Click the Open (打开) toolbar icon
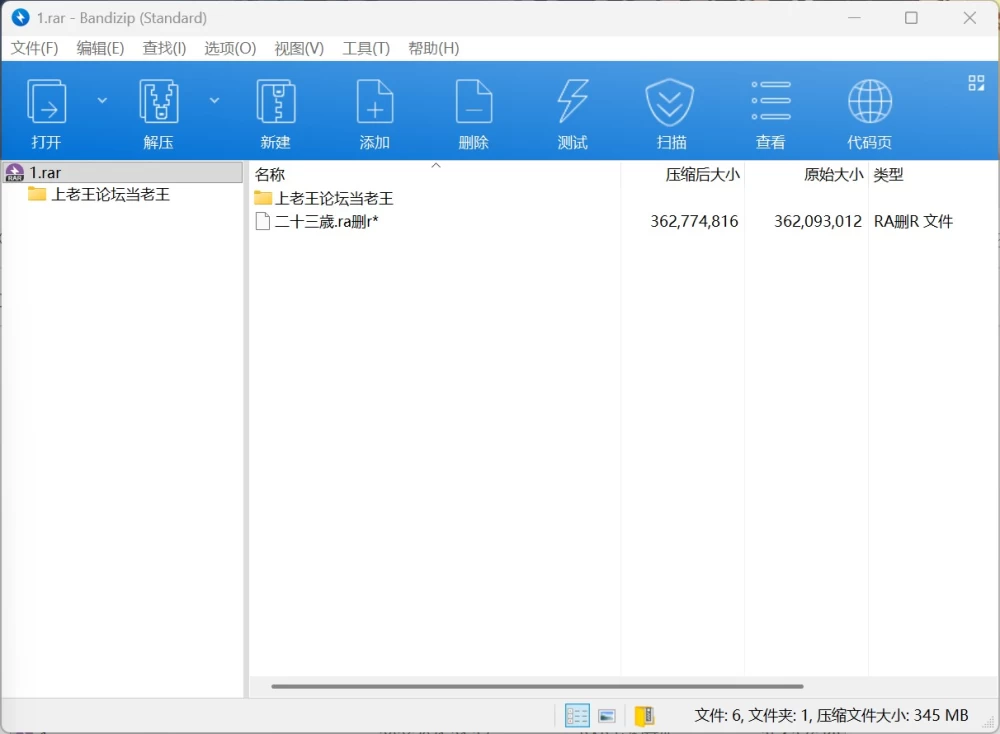 46,102
